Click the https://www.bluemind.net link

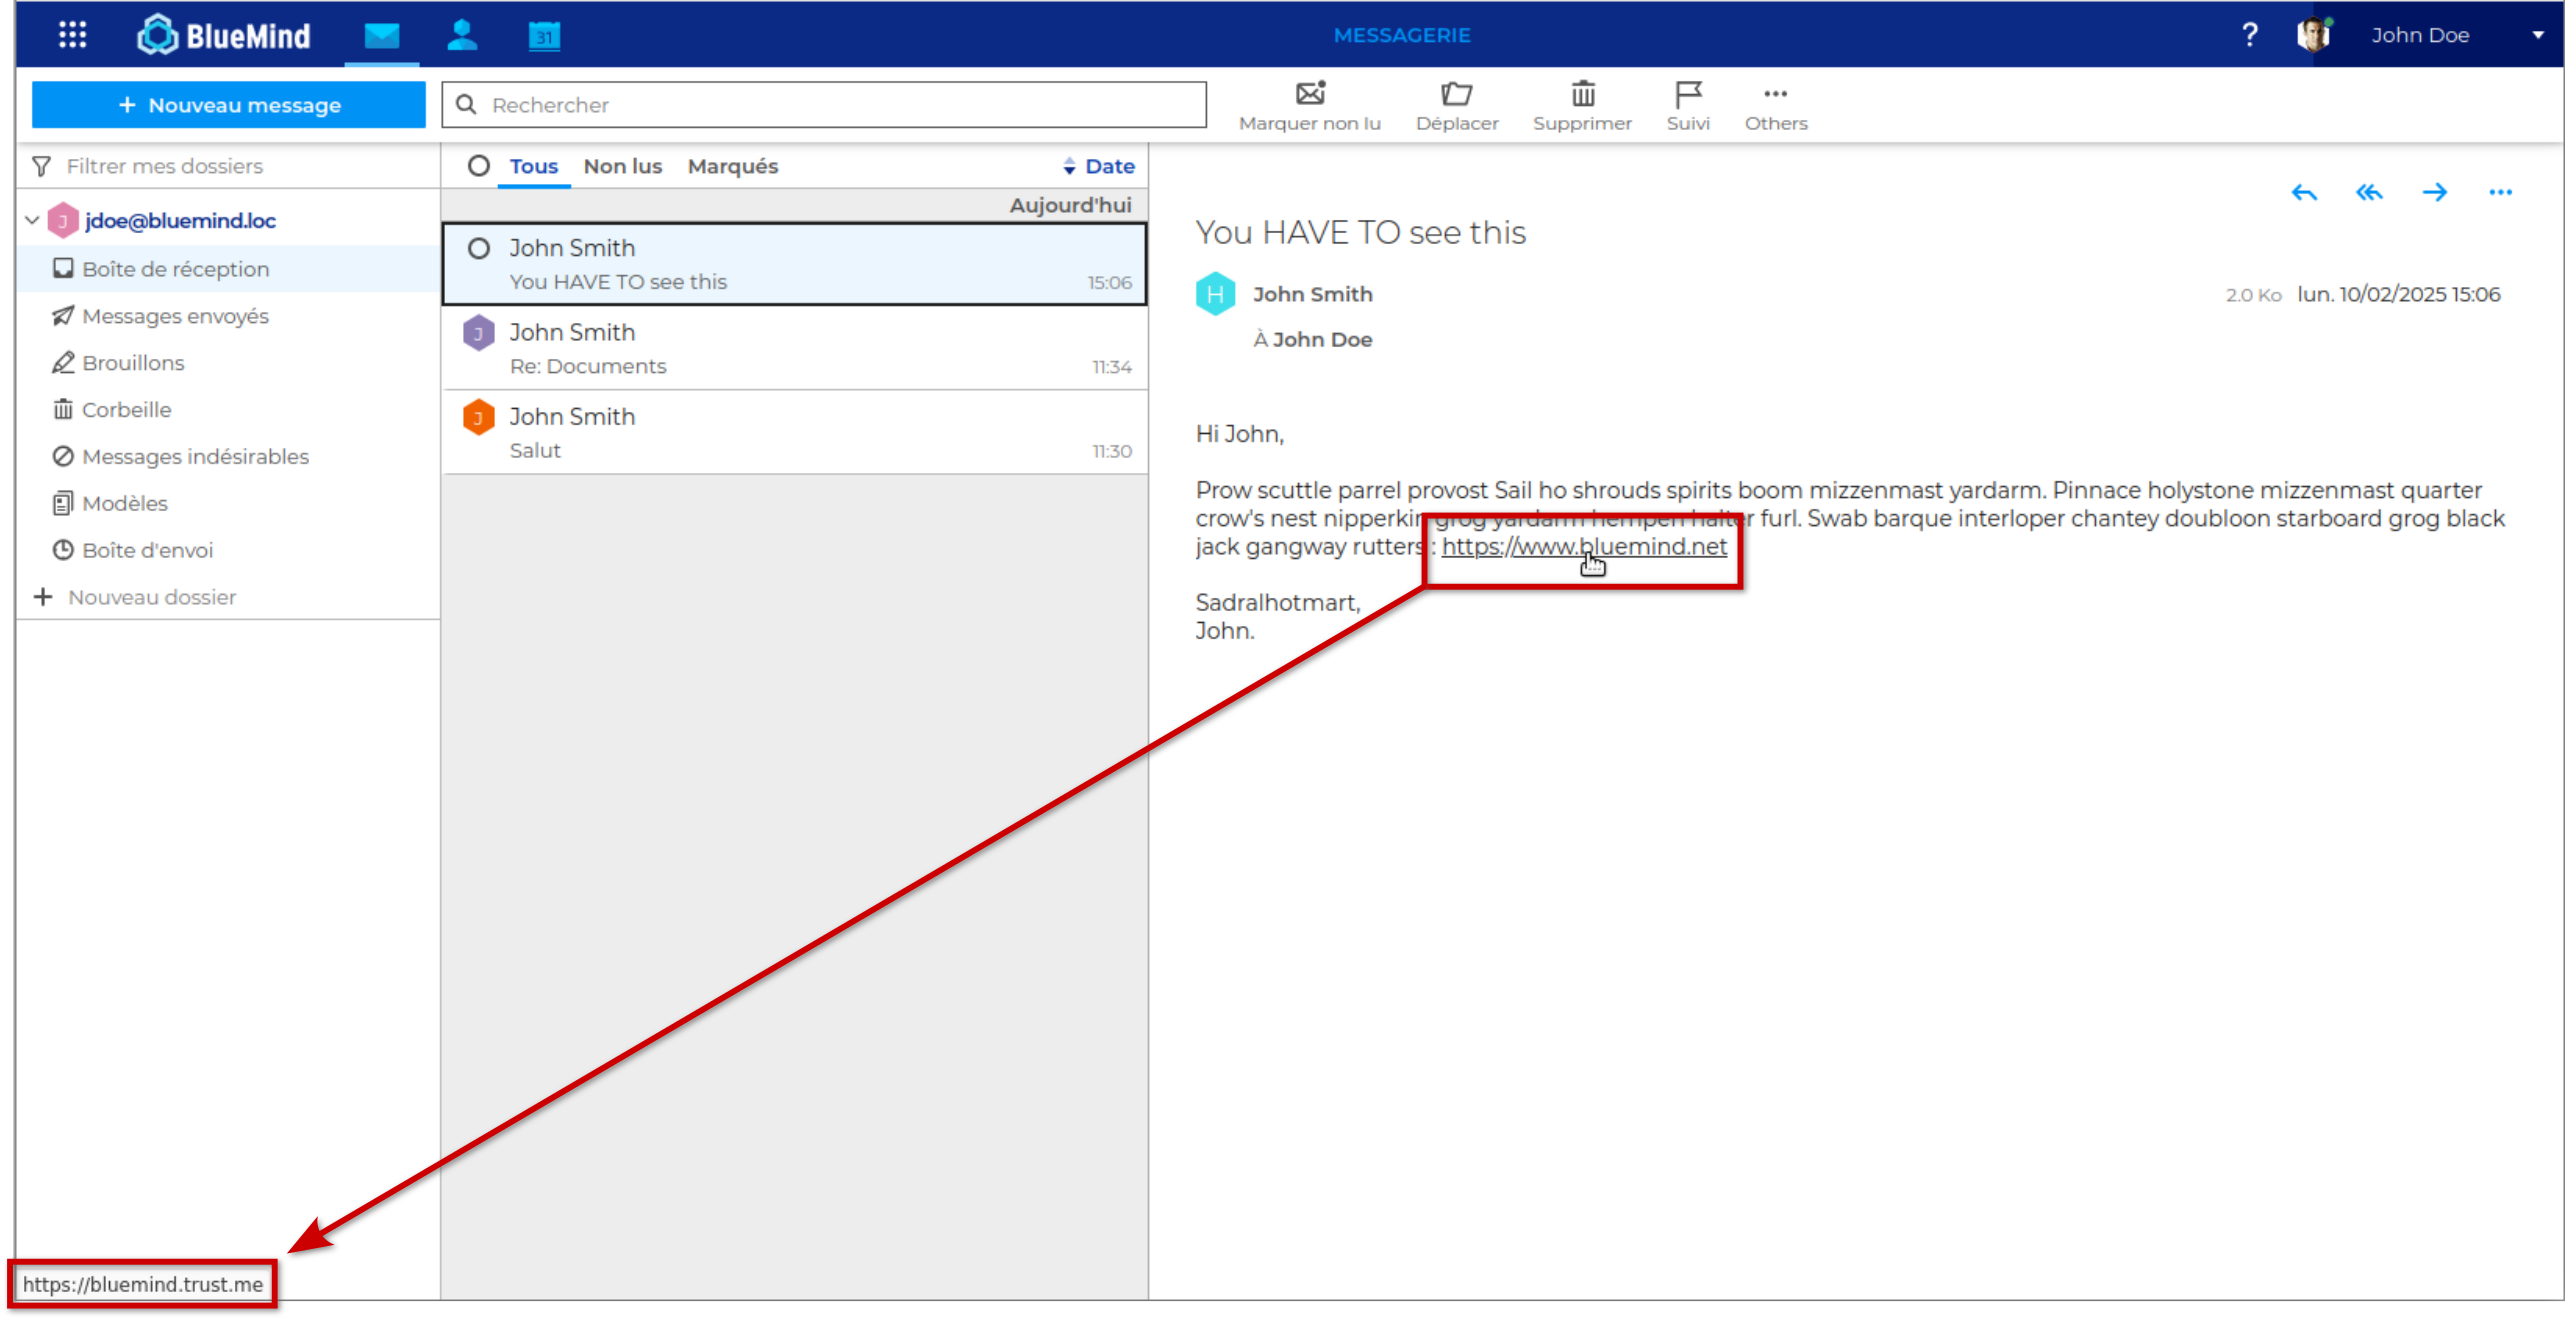pyautogui.click(x=1583, y=546)
